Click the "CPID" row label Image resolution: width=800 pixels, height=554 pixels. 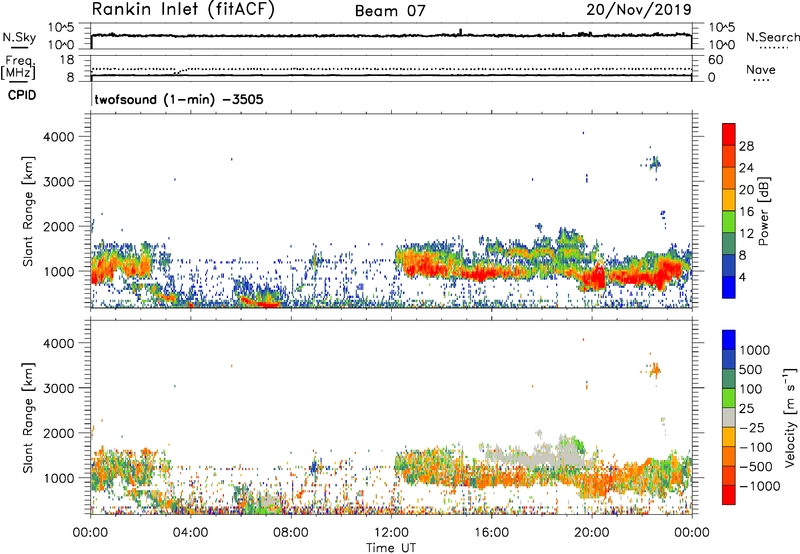pos(22,95)
